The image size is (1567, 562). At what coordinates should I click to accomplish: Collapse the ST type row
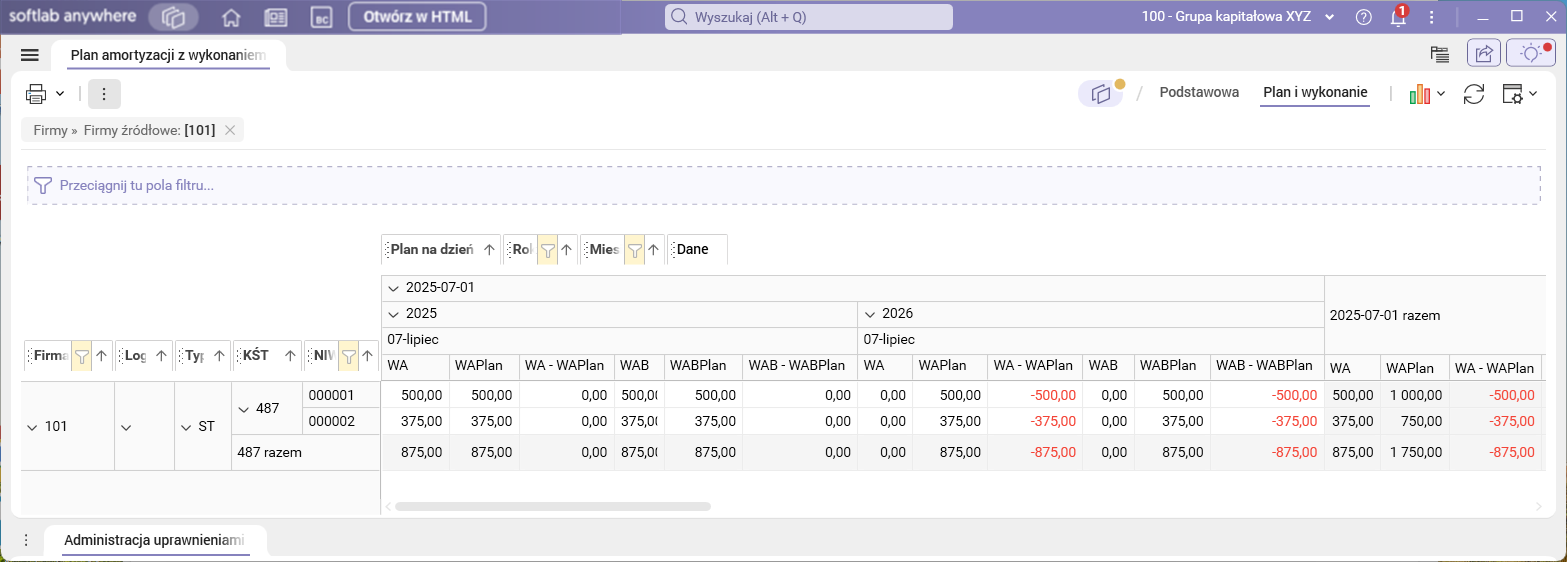[186, 427]
